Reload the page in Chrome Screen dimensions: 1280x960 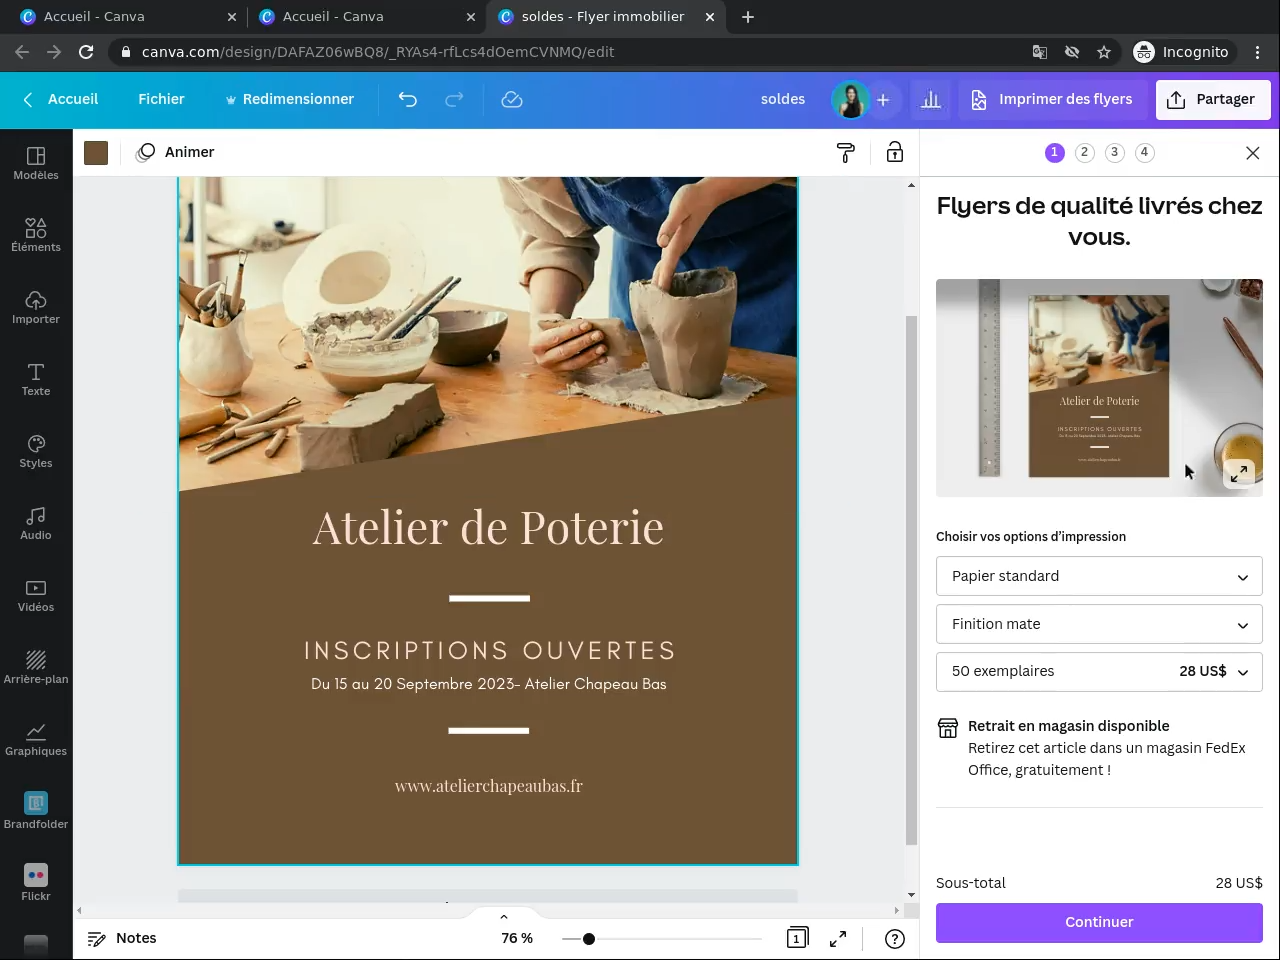(86, 52)
